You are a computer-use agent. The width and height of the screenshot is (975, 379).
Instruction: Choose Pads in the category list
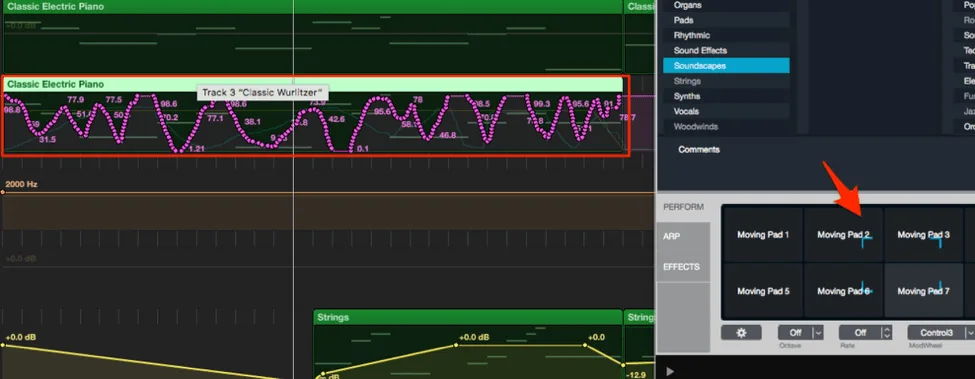point(726,20)
